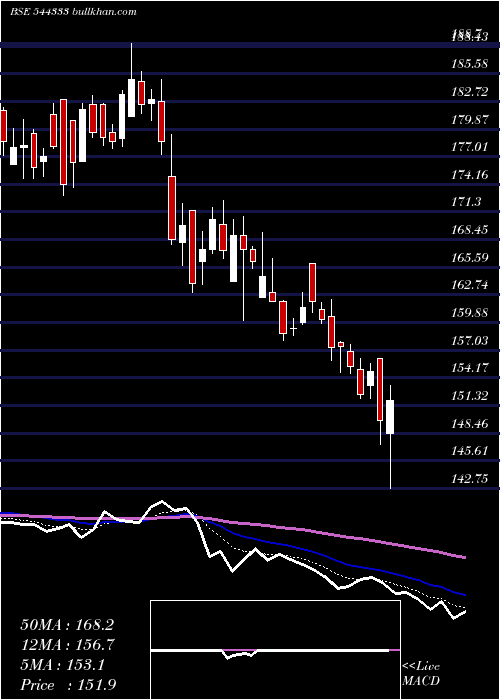Click the 182.72 price axis label

pyautogui.click(x=469, y=92)
